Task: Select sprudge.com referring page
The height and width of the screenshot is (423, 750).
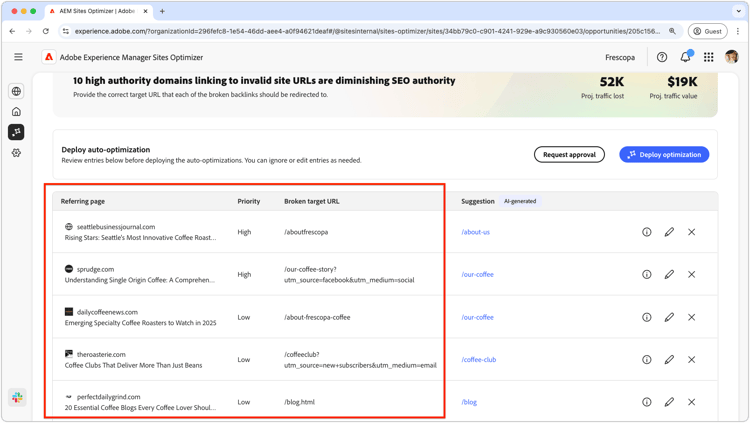Action: point(95,269)
